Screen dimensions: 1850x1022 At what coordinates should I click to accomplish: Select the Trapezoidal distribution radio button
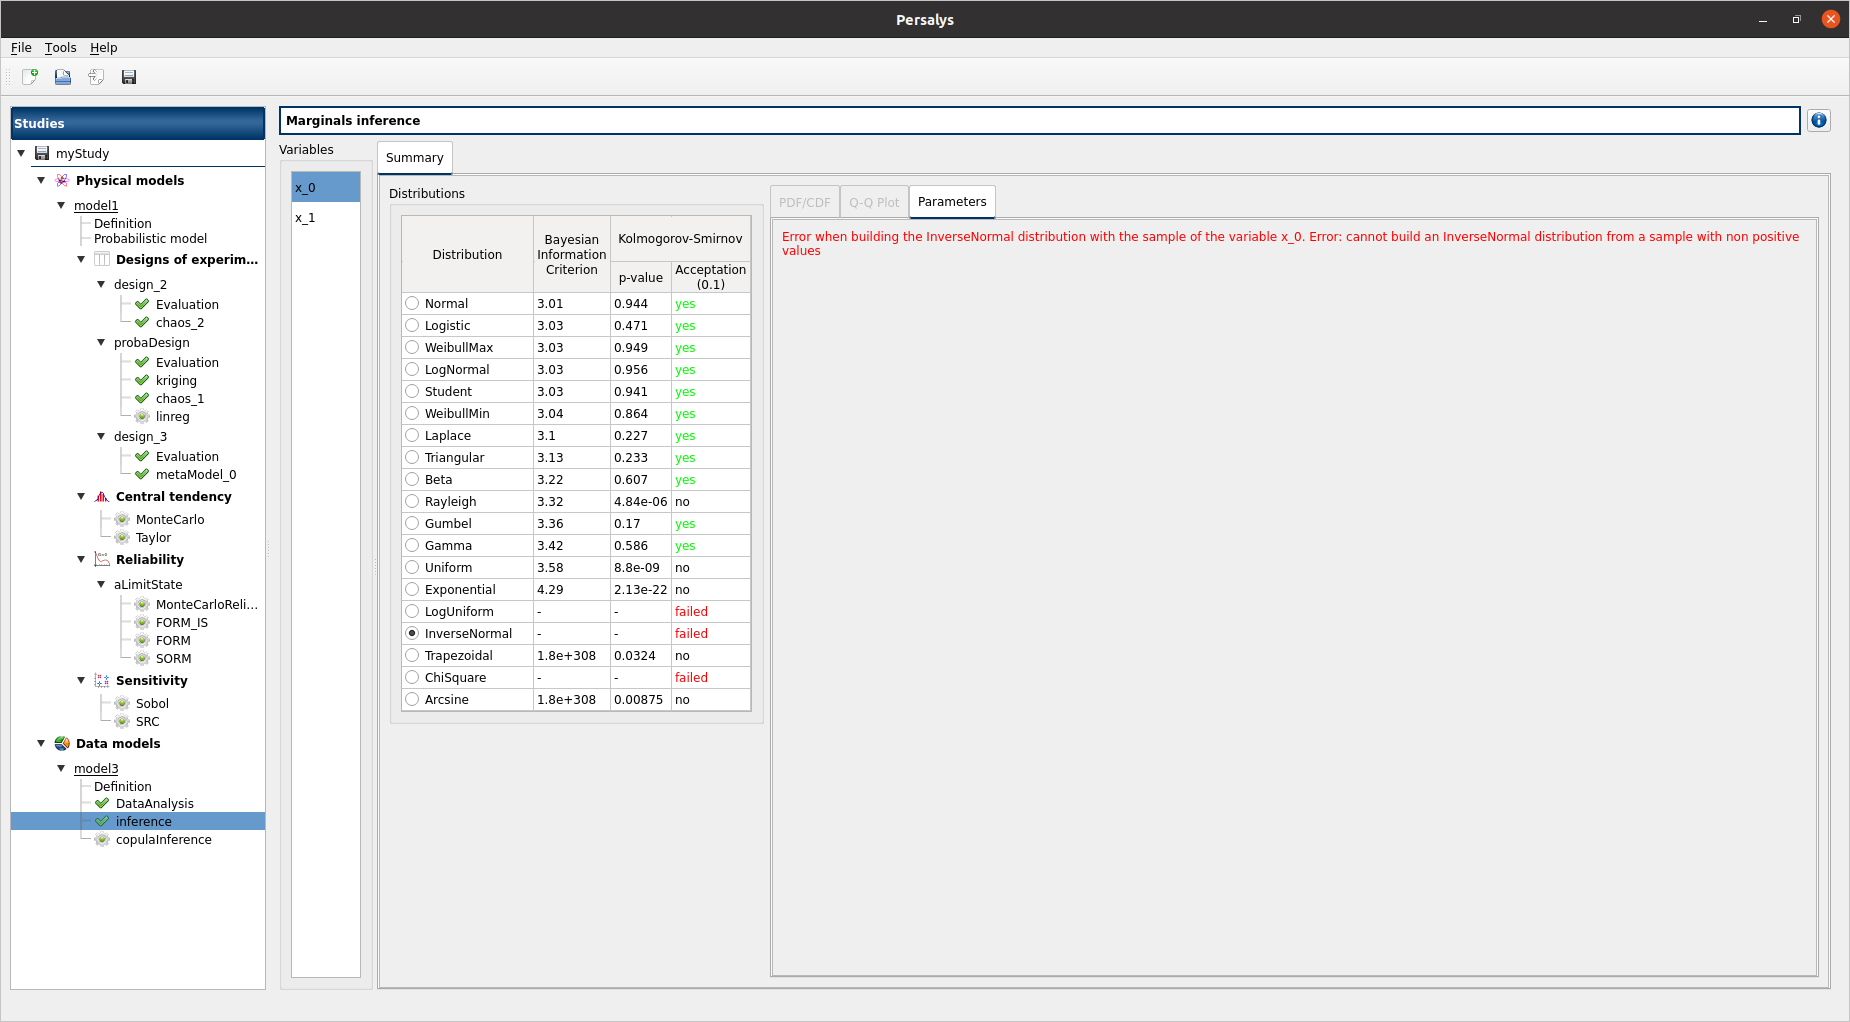412,655
